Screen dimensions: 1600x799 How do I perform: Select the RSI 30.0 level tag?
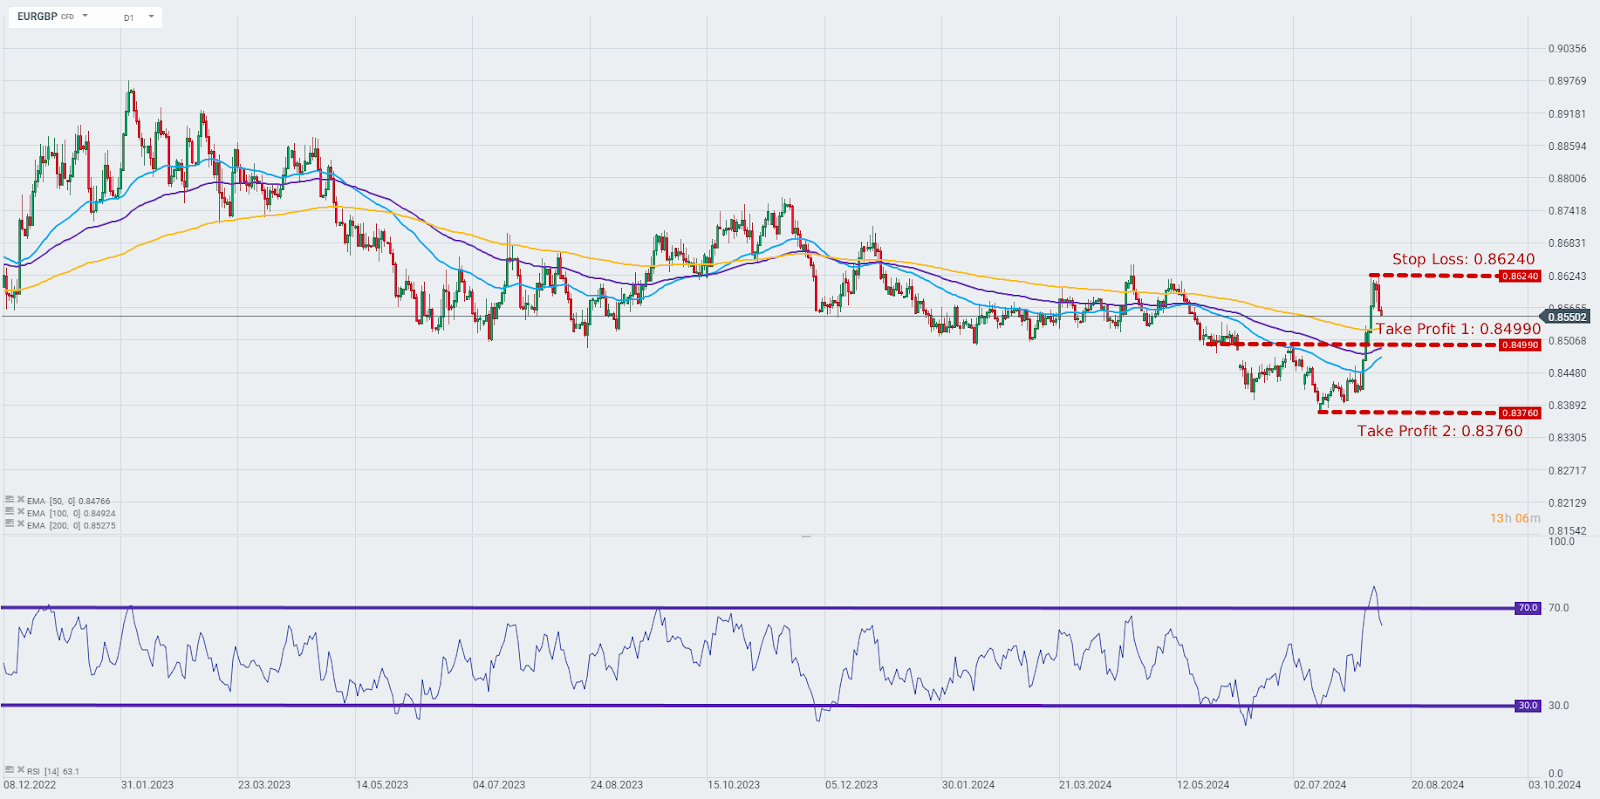1527,706
